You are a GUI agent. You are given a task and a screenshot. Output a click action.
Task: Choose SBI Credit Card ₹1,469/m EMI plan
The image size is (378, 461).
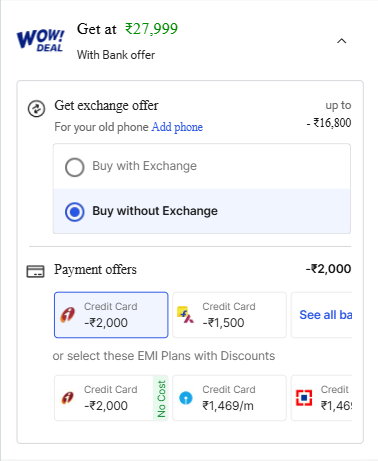click(229, 398)
